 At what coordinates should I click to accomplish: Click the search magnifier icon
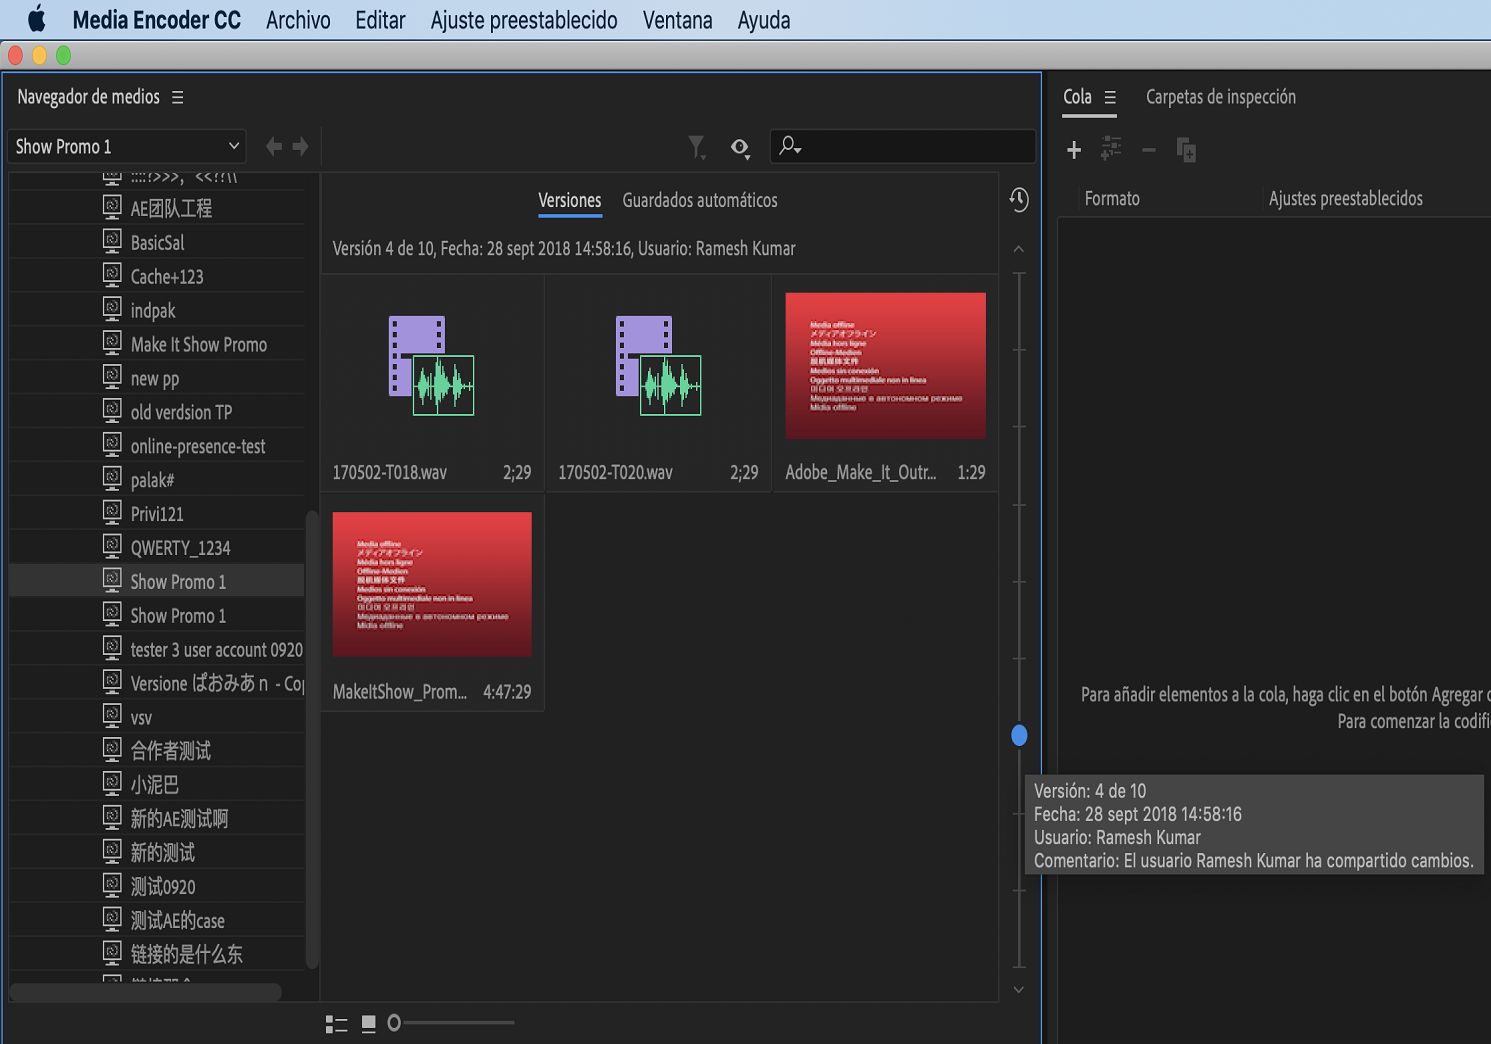[x=789, y=146]
